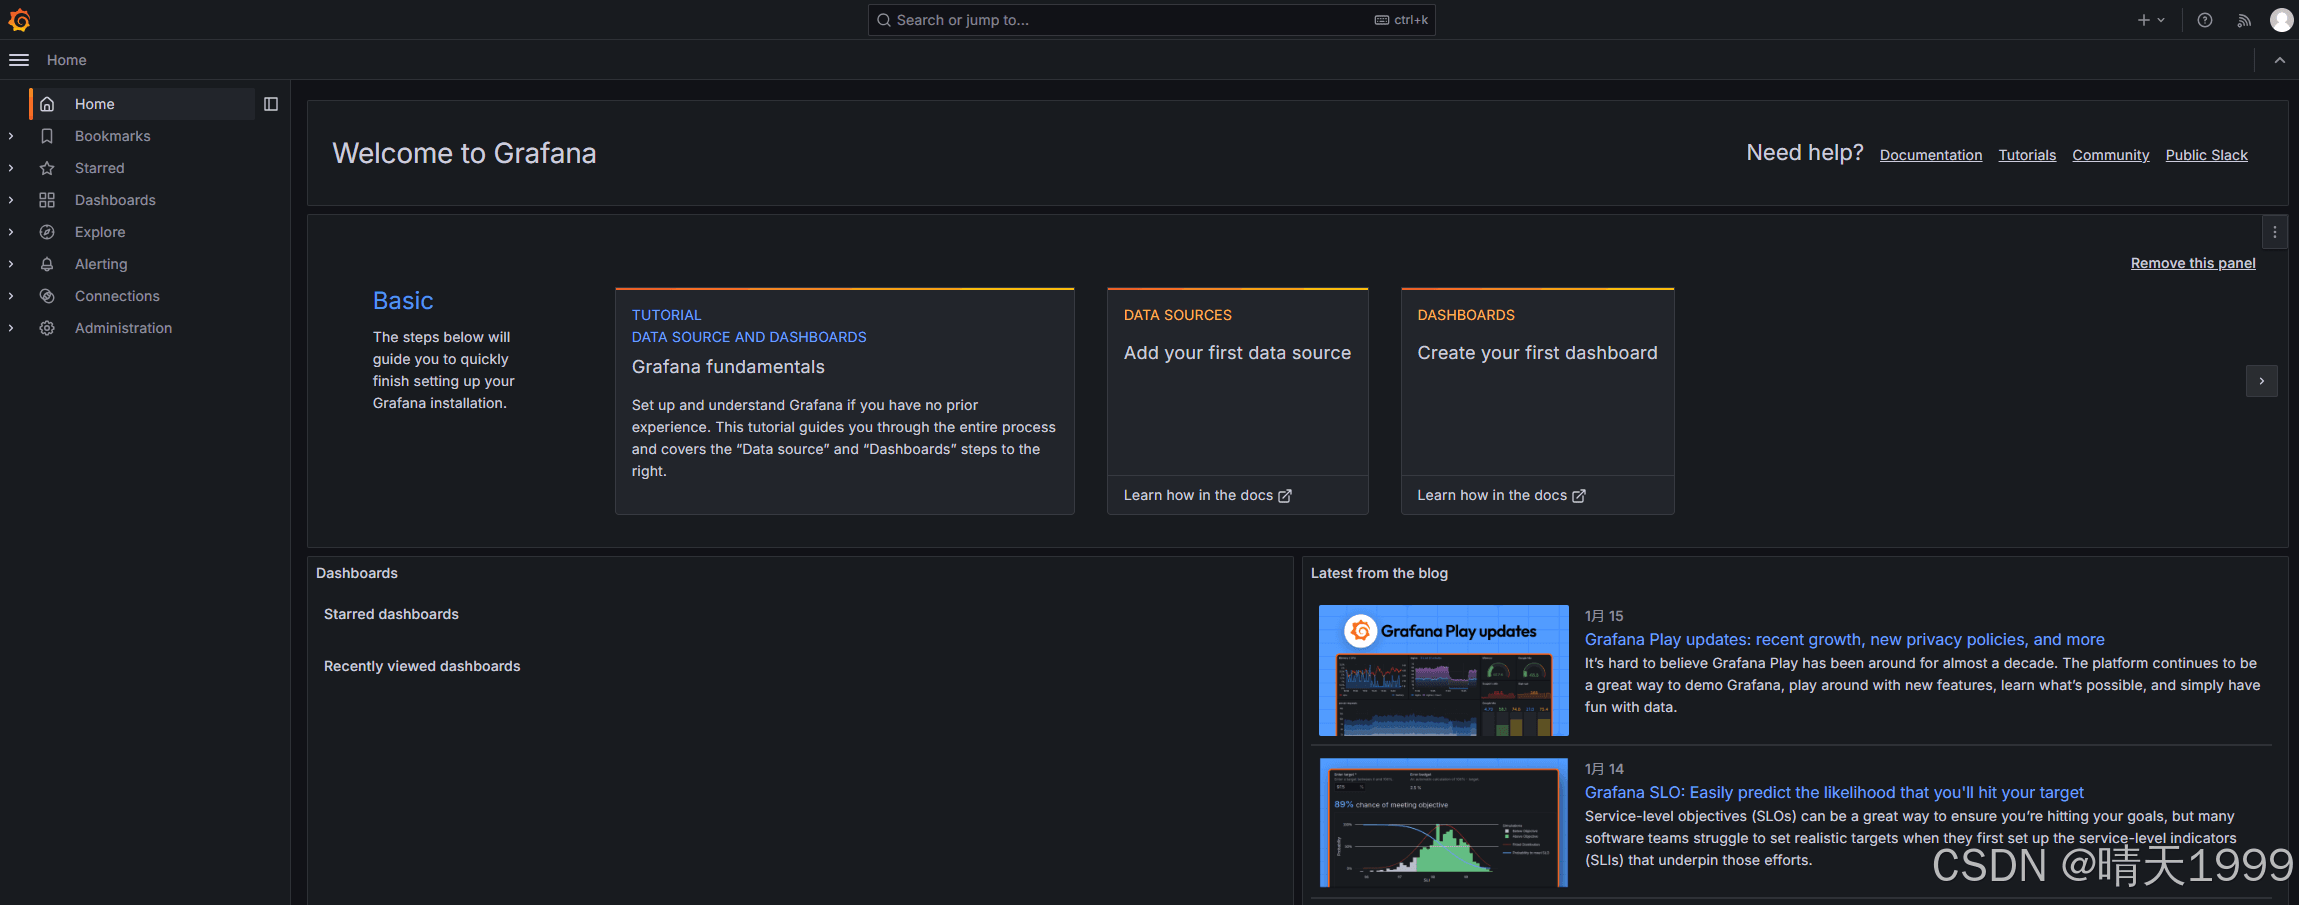Click the Explore compass icon
The height and width of the screenshot is (905, 2299).
click(47, 232)
